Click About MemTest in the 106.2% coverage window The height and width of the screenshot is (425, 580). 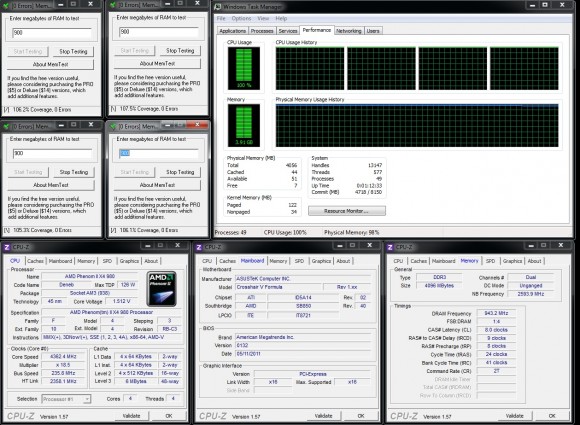(50, 64)
